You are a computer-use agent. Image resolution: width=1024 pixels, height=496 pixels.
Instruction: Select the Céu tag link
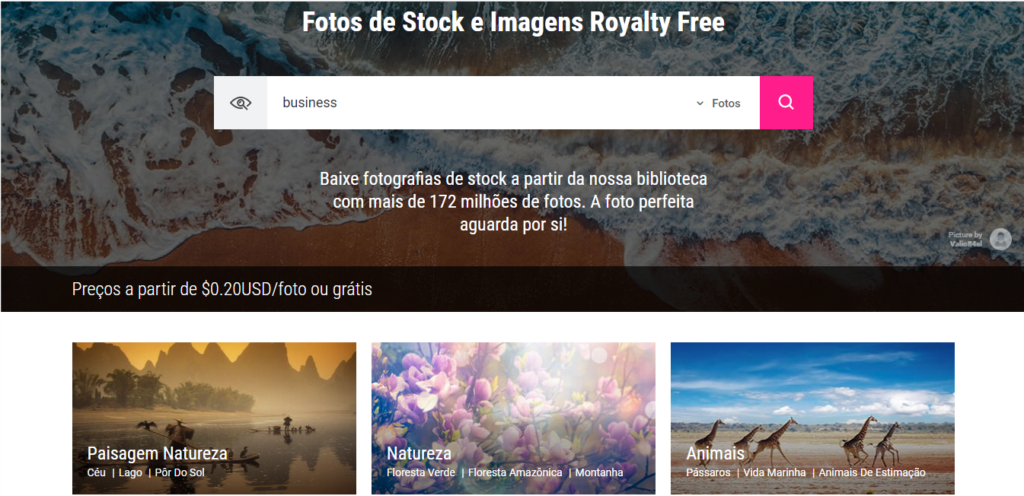(x=96, y=473)
